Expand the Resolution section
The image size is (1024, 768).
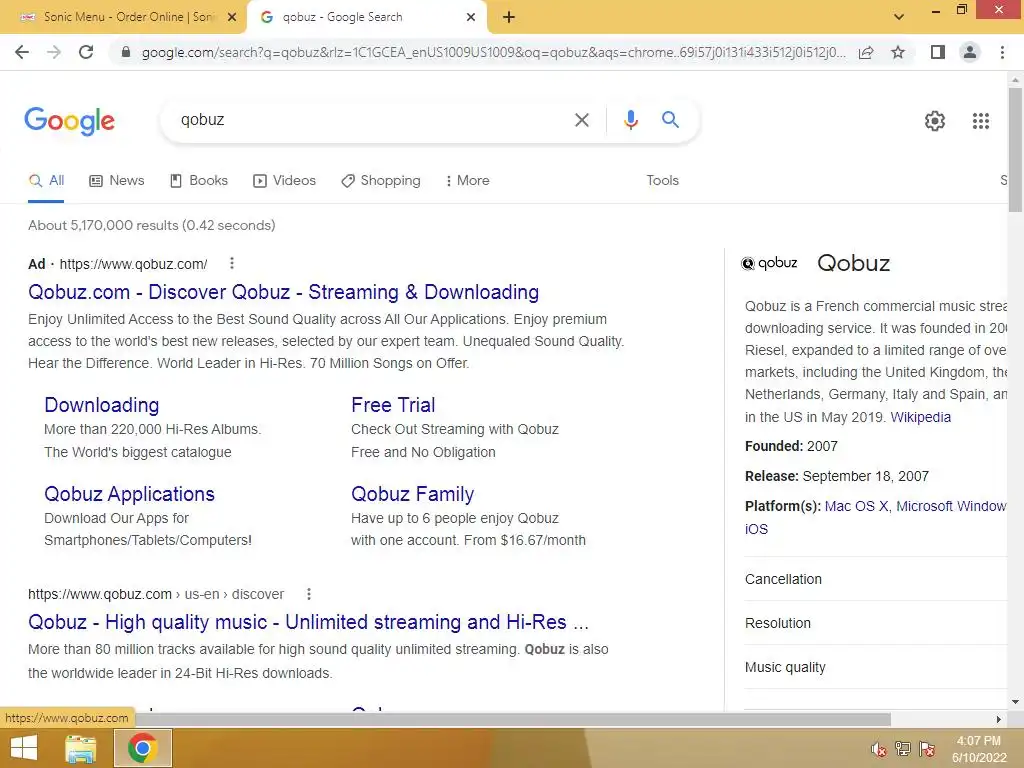coord(876,623)
